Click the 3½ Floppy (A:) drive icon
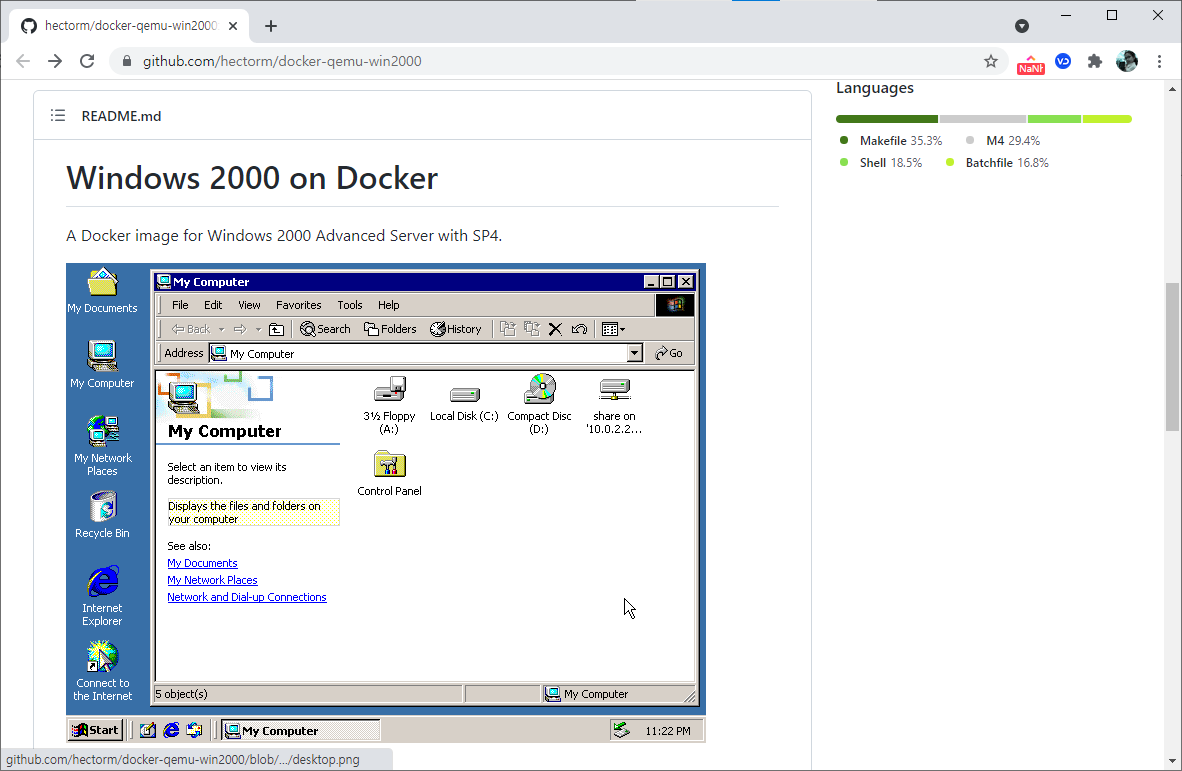The height and width of the screenshot is (771, 1182). pyautogui.click(x=389, y=405)
